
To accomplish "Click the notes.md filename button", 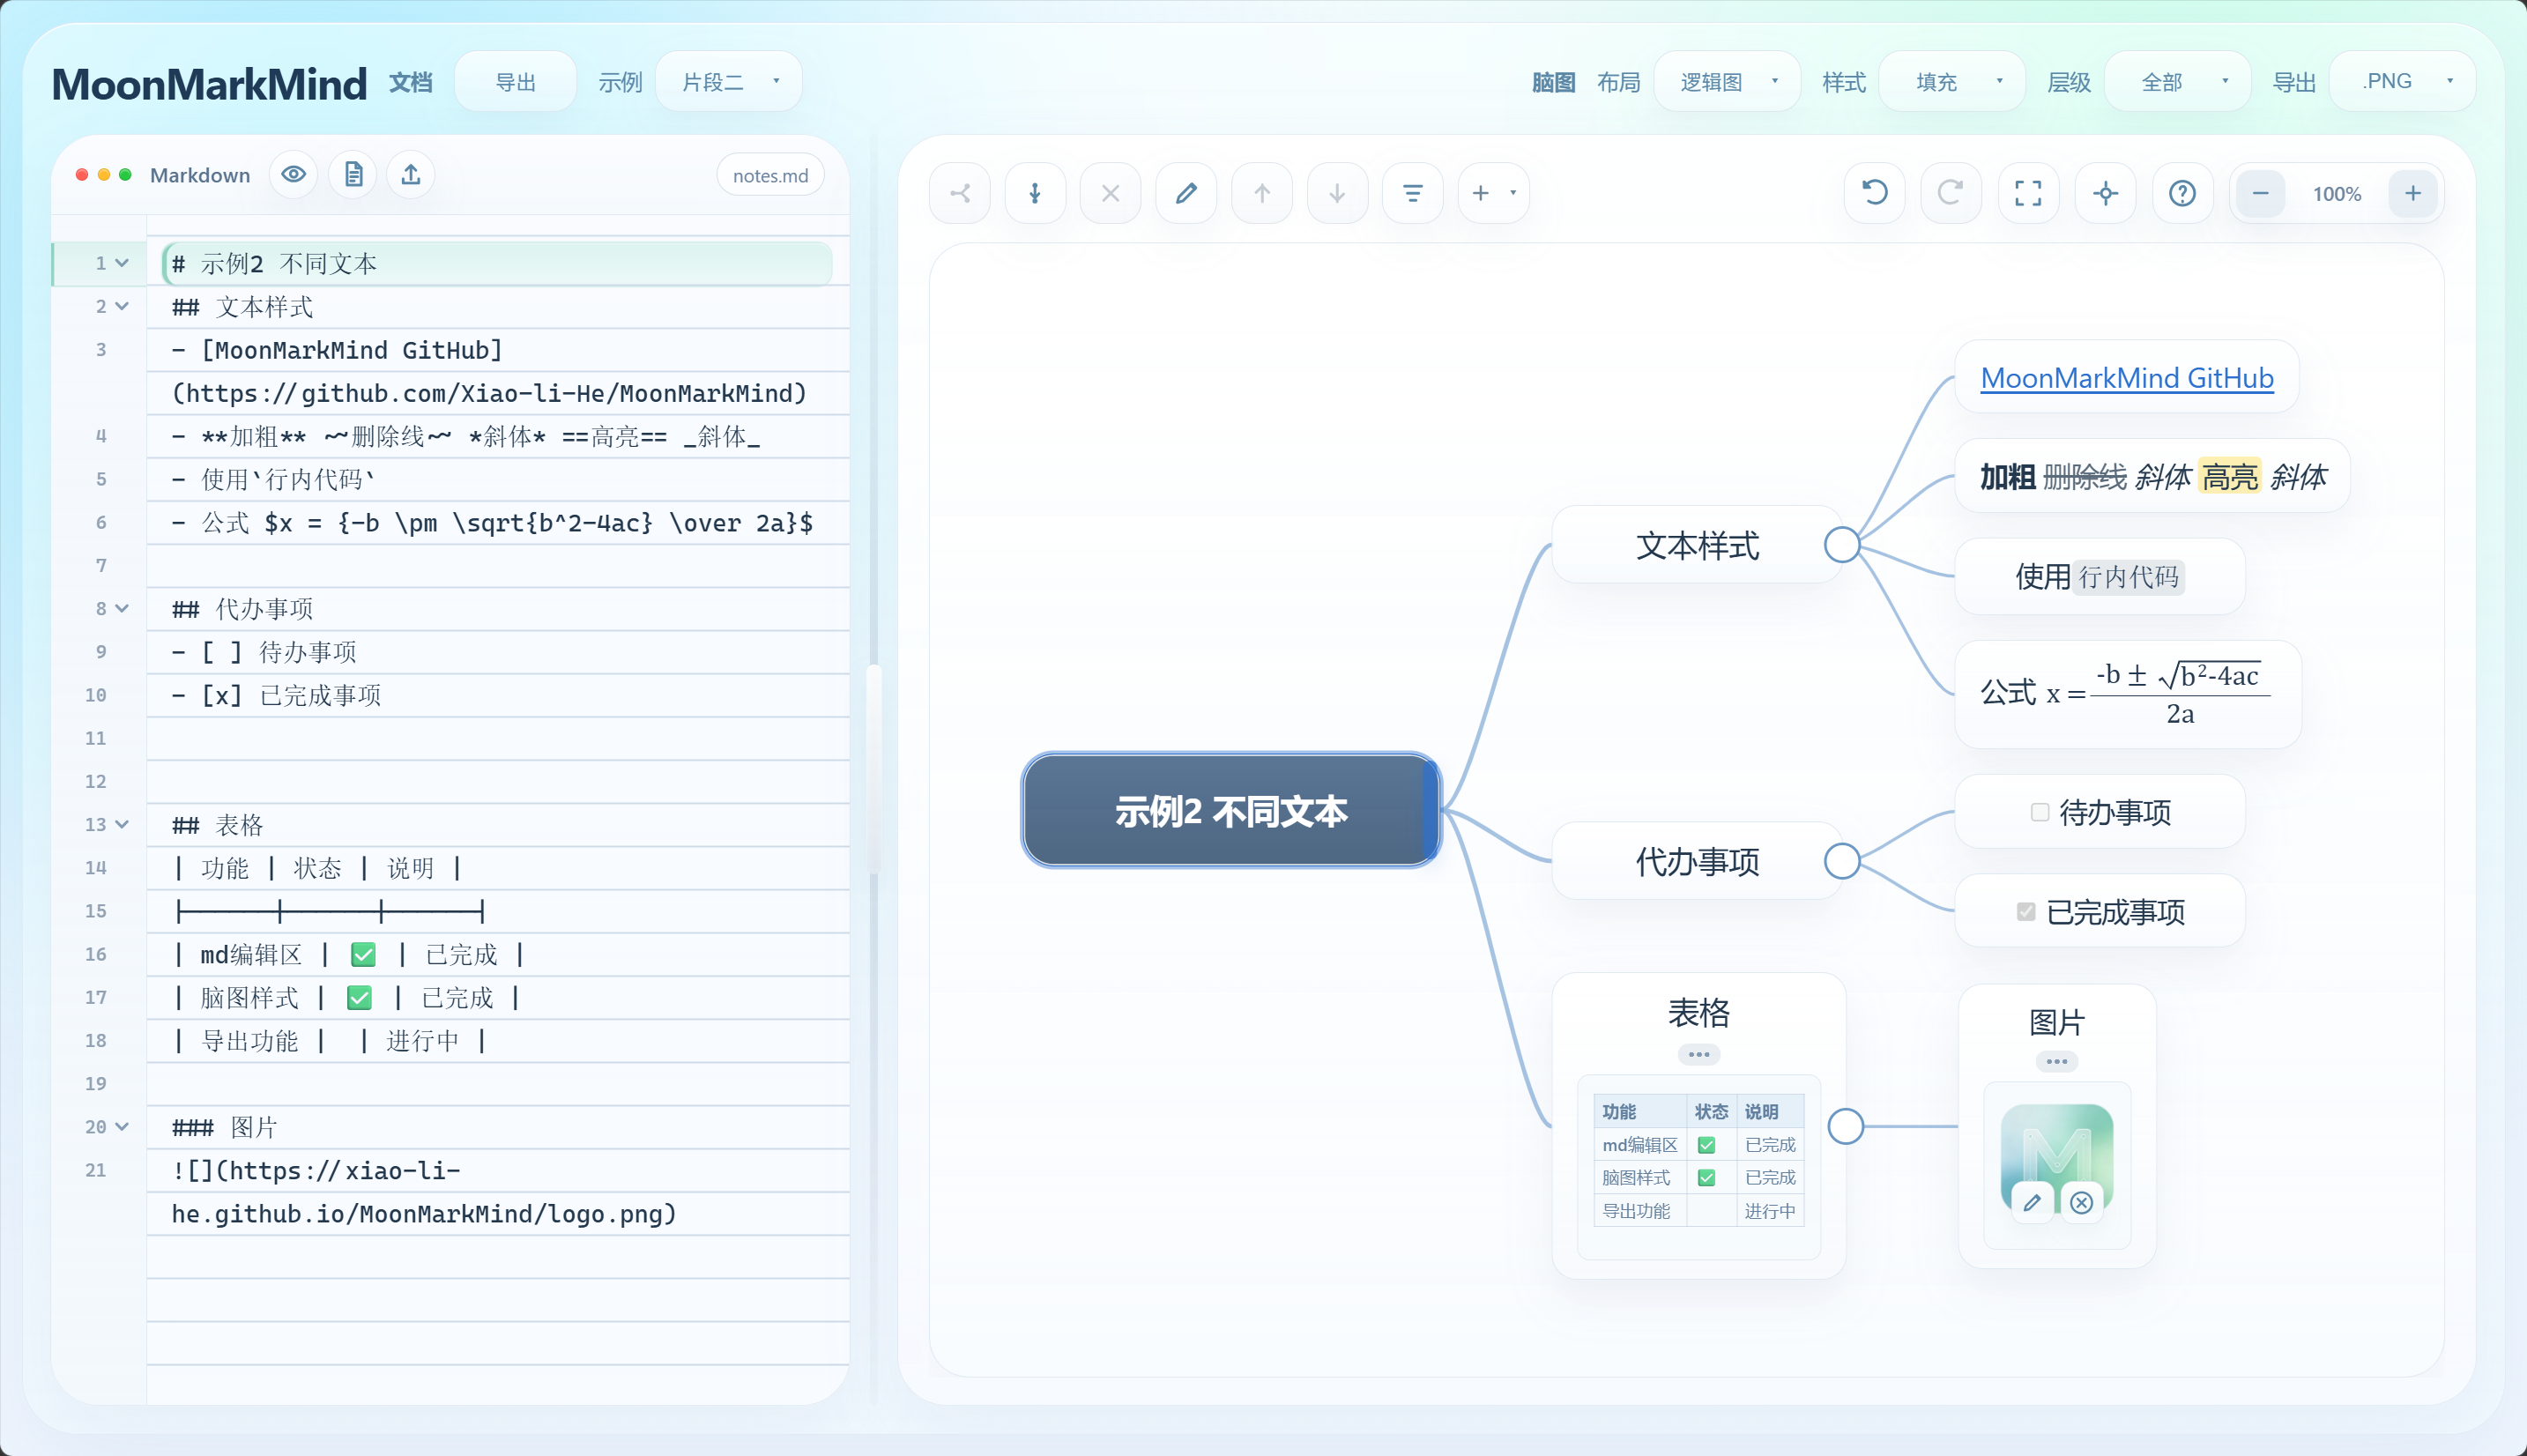I will coord(770,175).
